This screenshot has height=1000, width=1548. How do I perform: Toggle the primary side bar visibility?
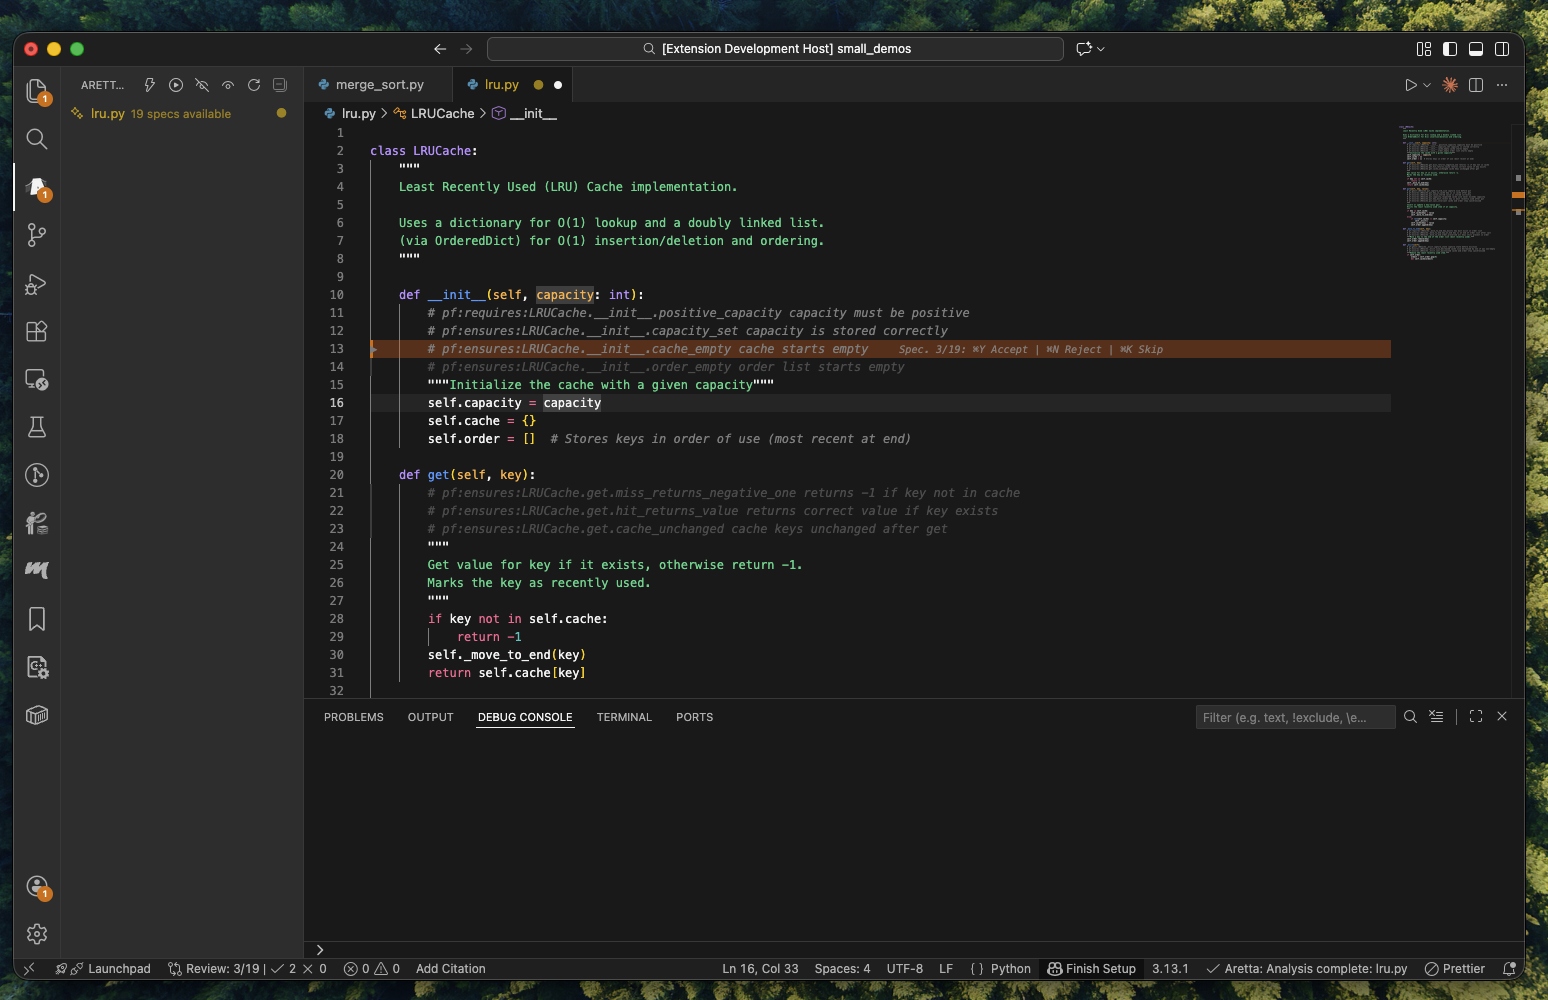pos(1450,49)
